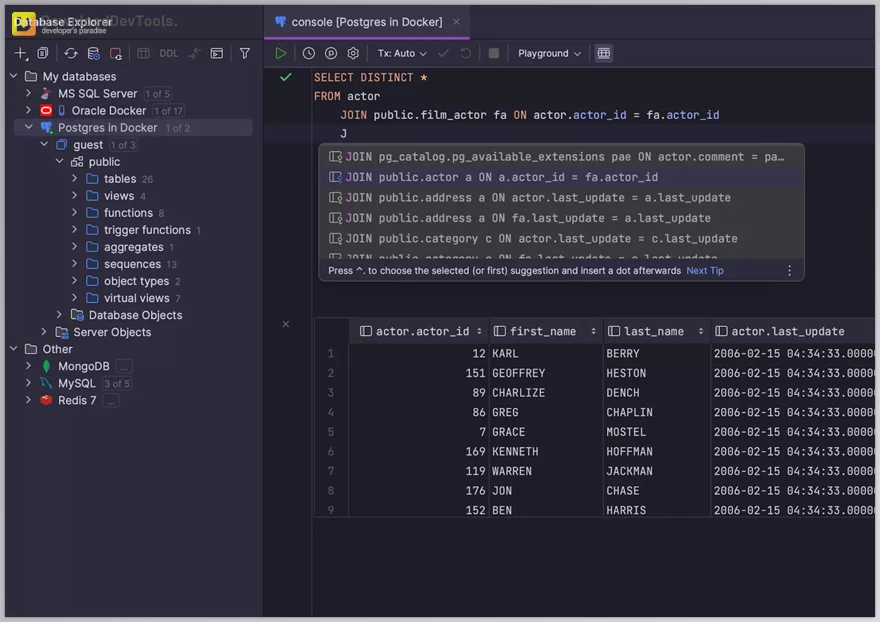
Task: Collapse the public schema node
Action: tap(59, 162)
